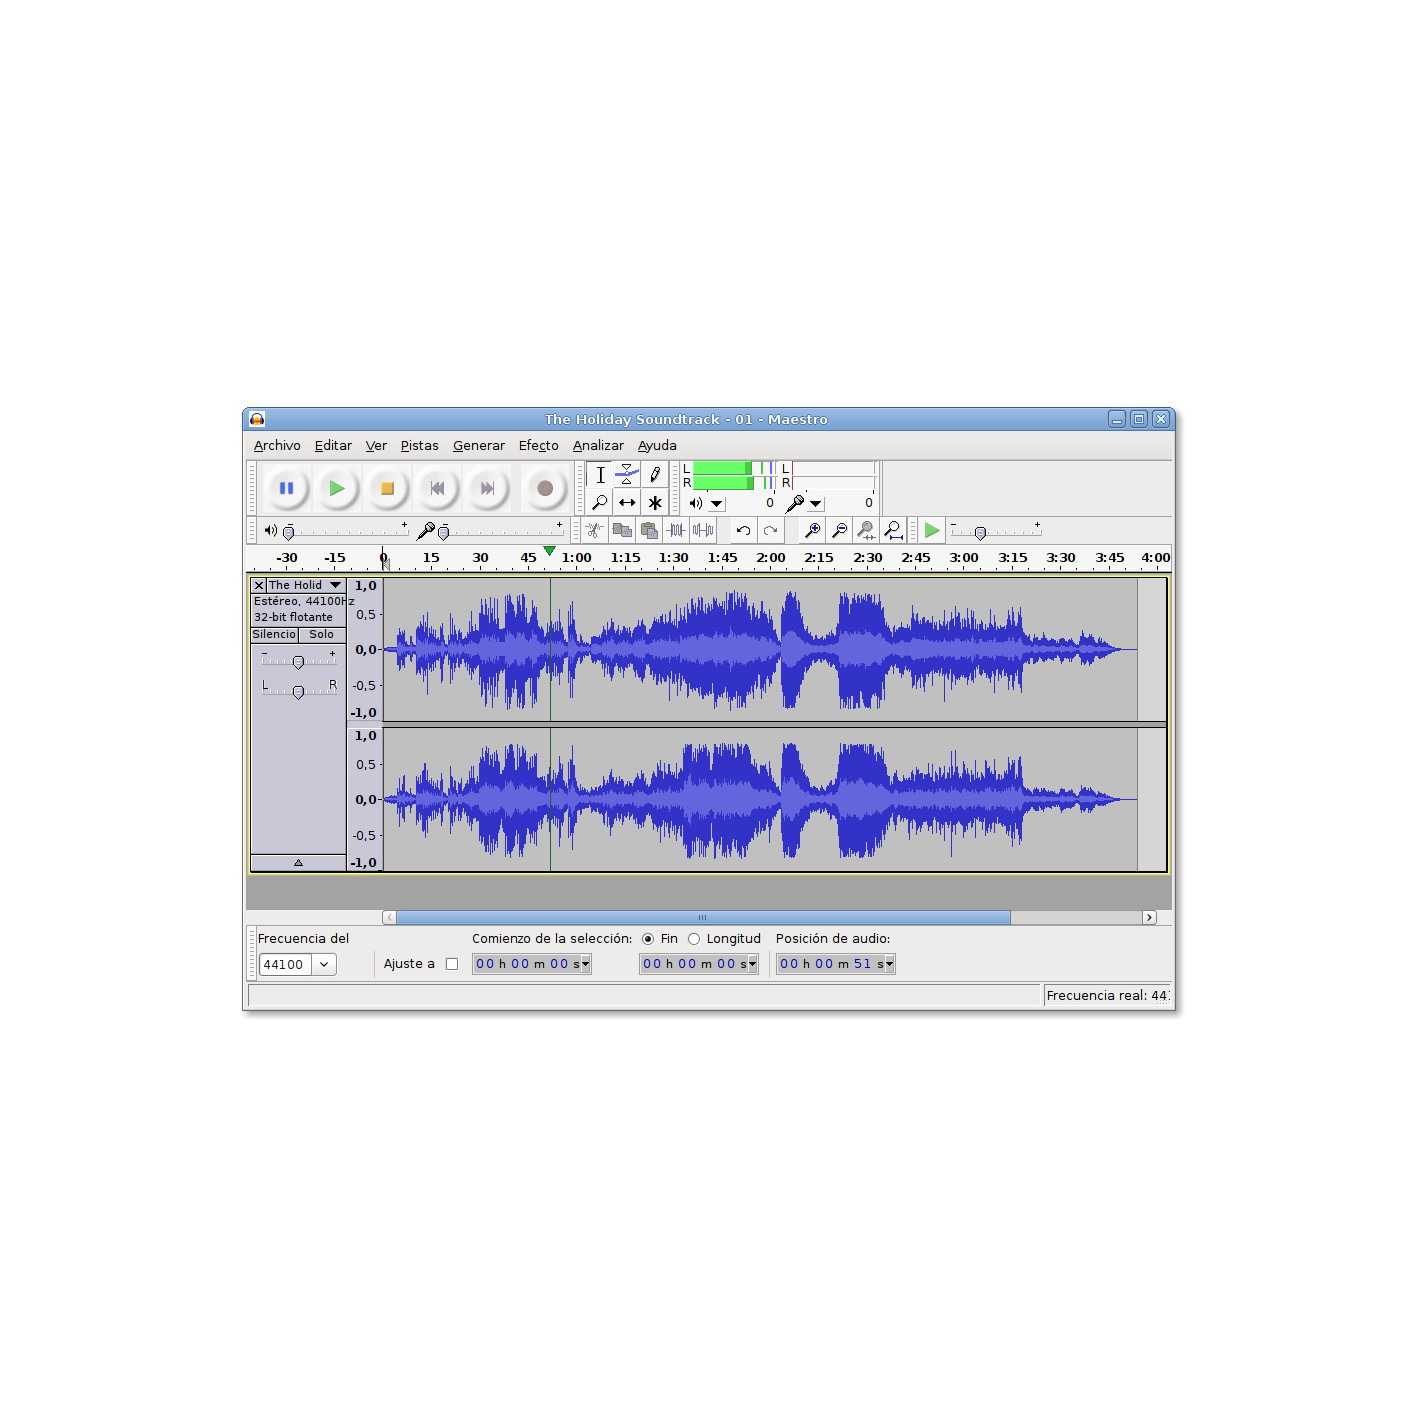Click the Pause playback button
This screenshot has height=1422, width=1422.
[286, 489]
